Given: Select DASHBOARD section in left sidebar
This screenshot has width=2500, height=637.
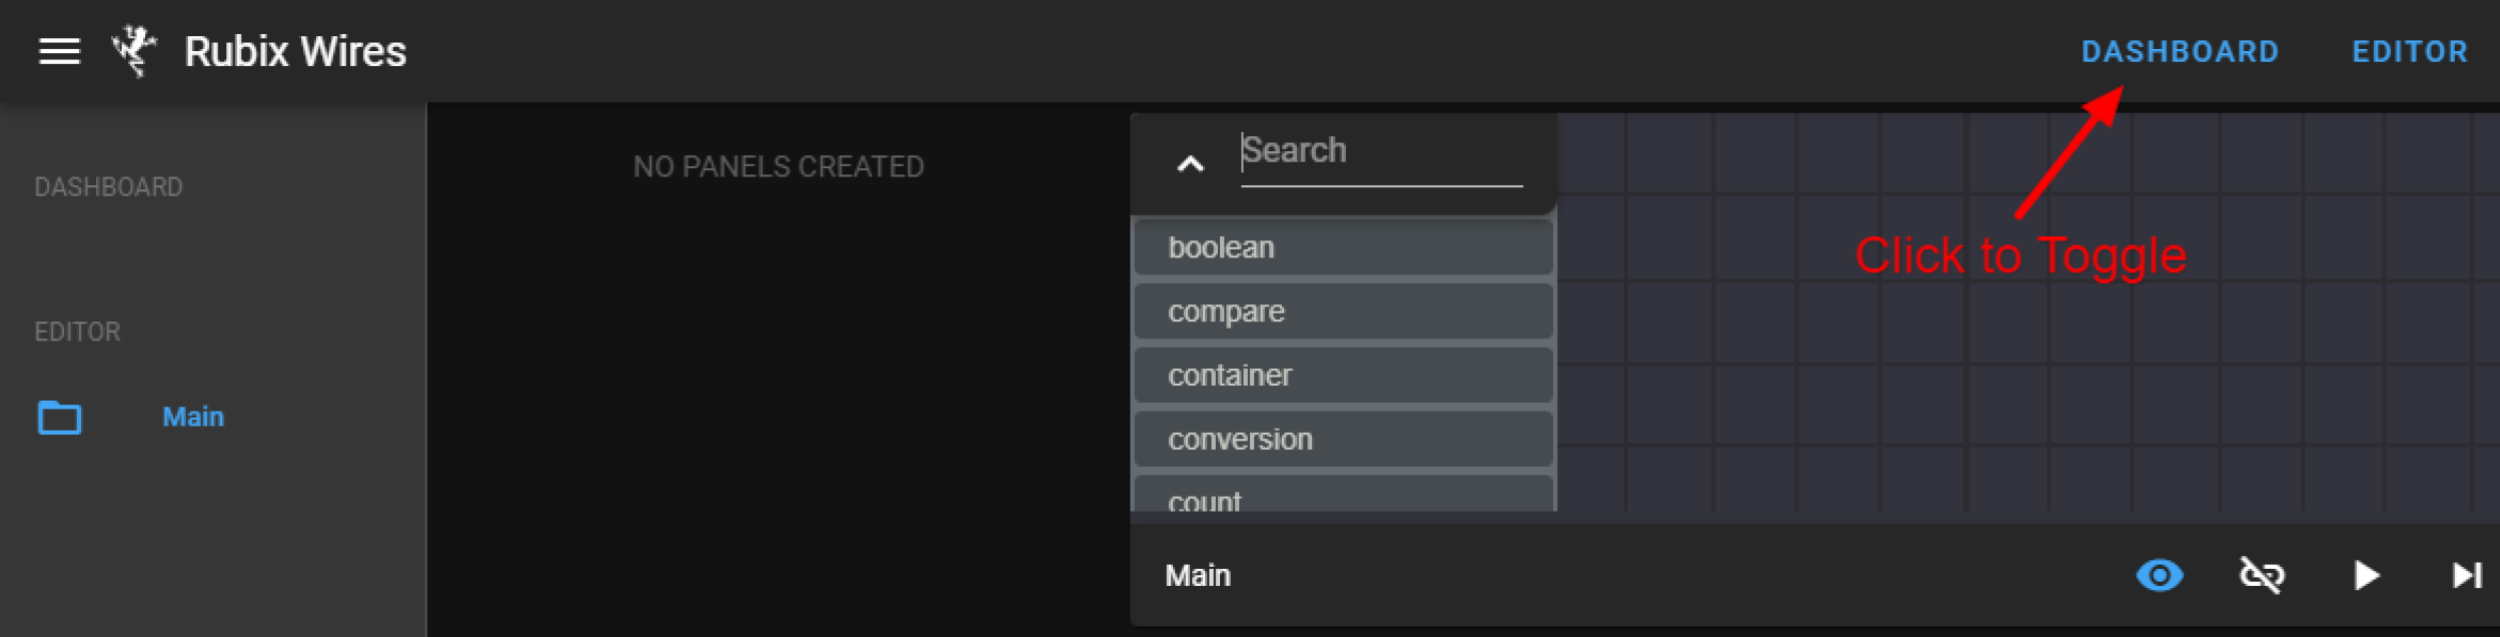Looking at the screenshot, I should [x=108, y=187].
